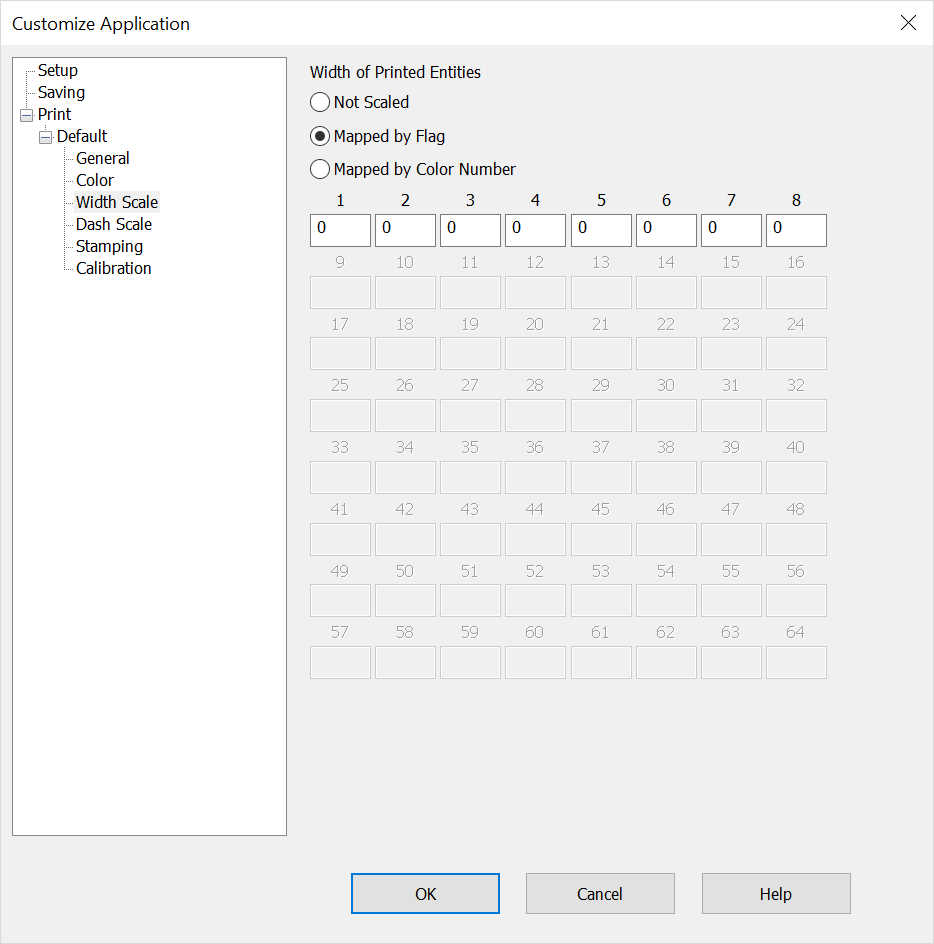This screenshot has height=944, width=934.
Task: Close the Customize Application window
Action: (x=908, y=22)
